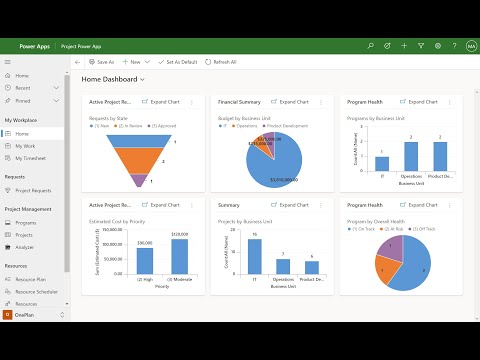The image size is (480, 360).
Task: Expand chart on Summary card
Action: tap(290, 205)
